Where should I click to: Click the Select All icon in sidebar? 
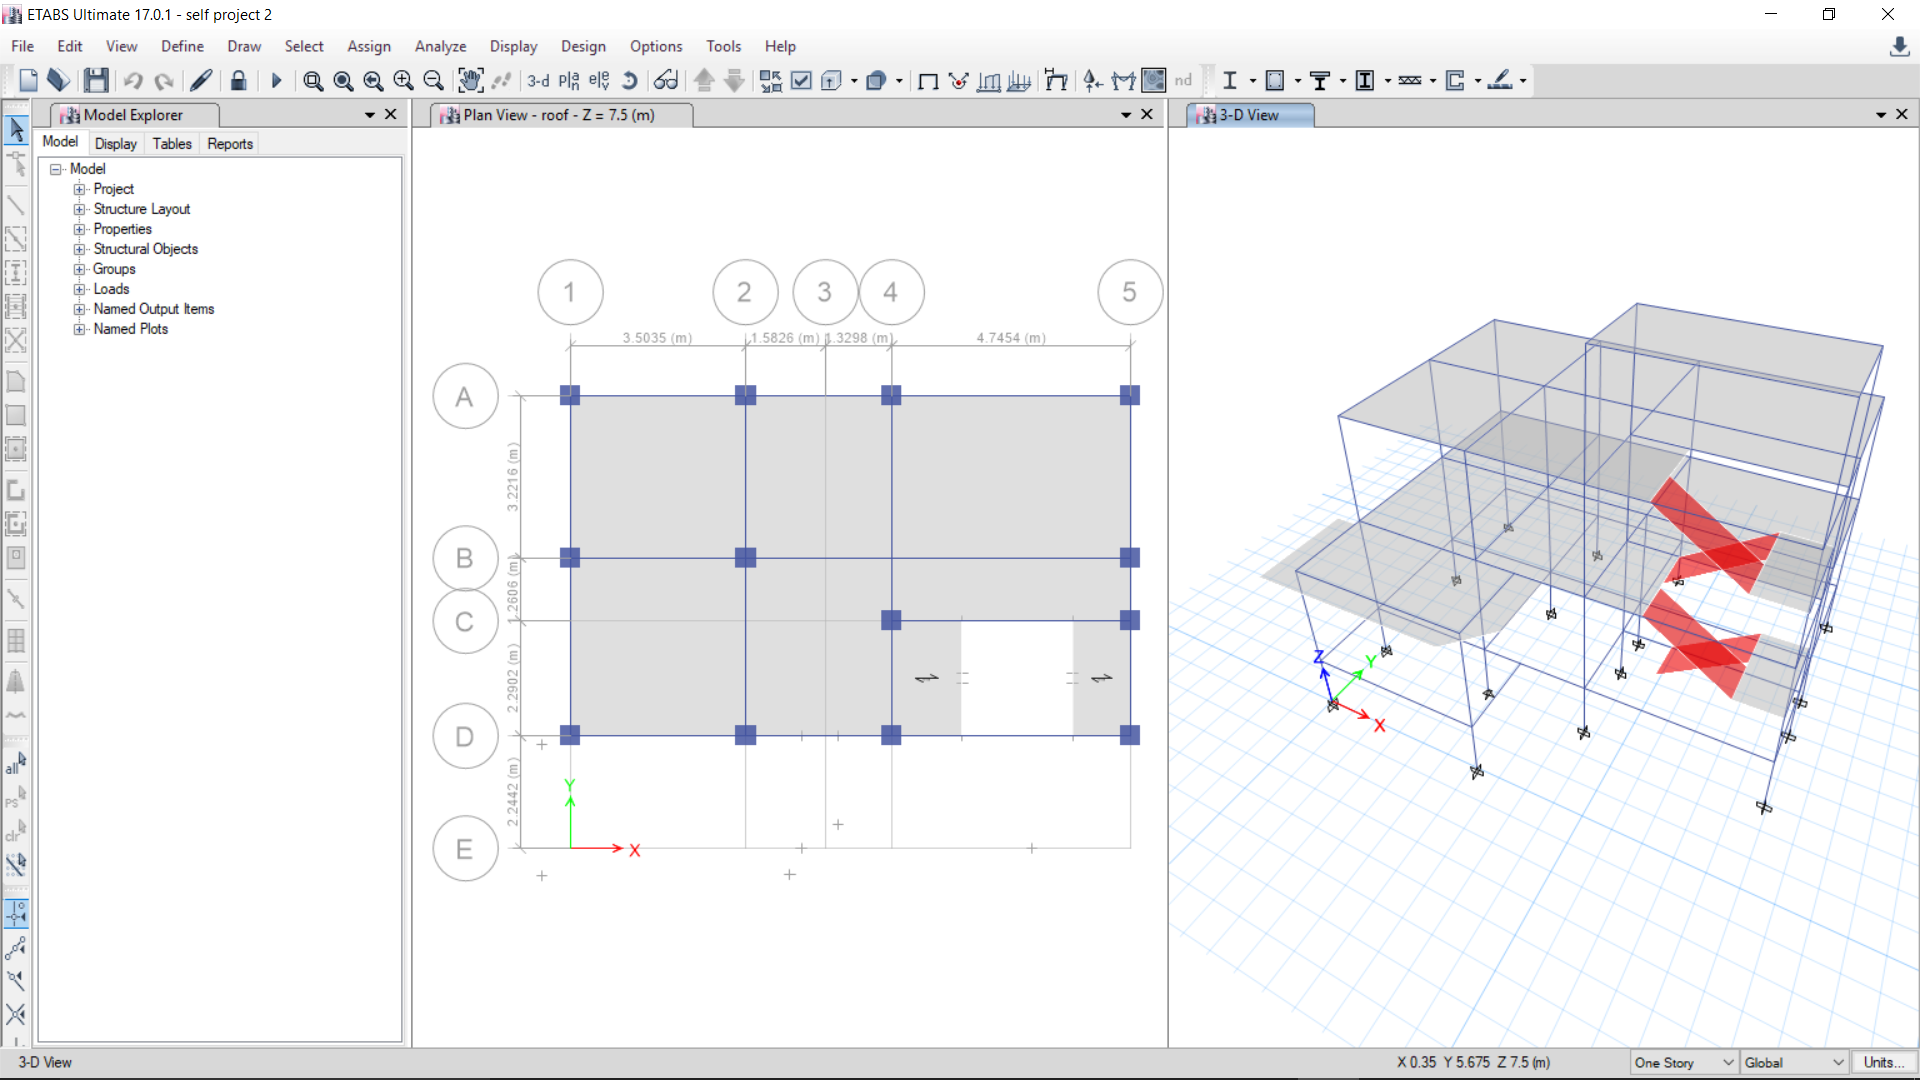(16, 764)
